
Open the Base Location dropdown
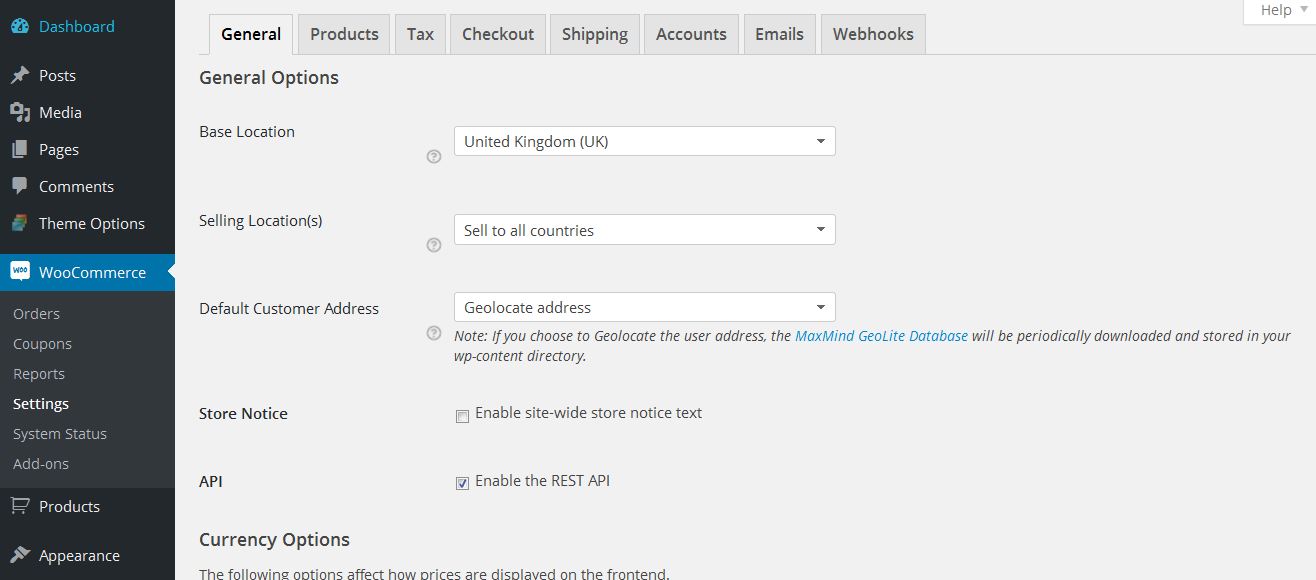644,142
